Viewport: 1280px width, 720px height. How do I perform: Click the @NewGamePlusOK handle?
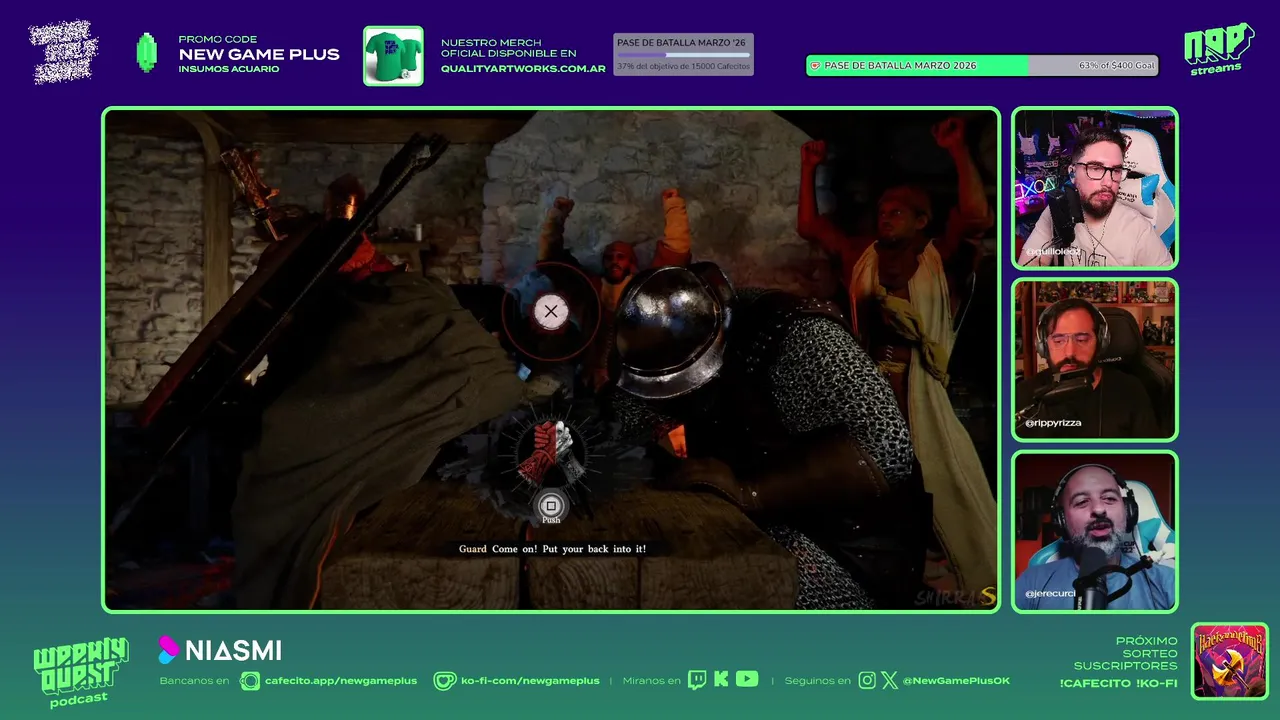click(x=956, y=681)
